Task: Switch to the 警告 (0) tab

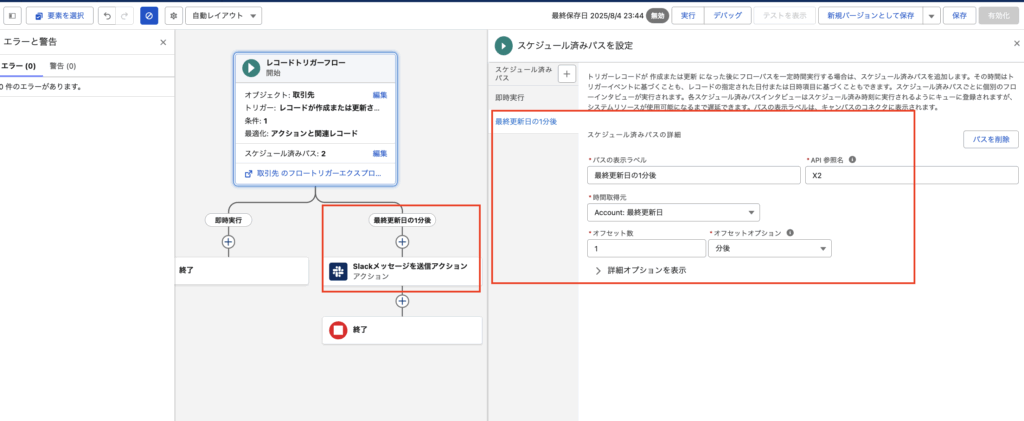Action: (x=63, y=66)
